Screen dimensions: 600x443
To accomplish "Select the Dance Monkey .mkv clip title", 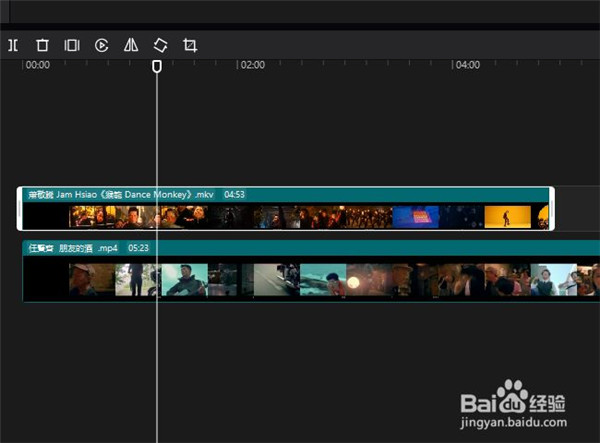I will click(x=135, y=194).
